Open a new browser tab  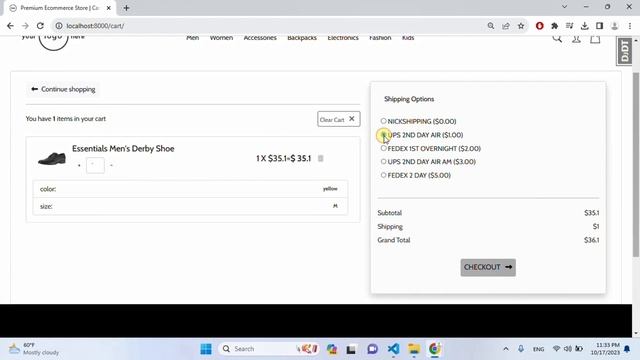[126, 8]
